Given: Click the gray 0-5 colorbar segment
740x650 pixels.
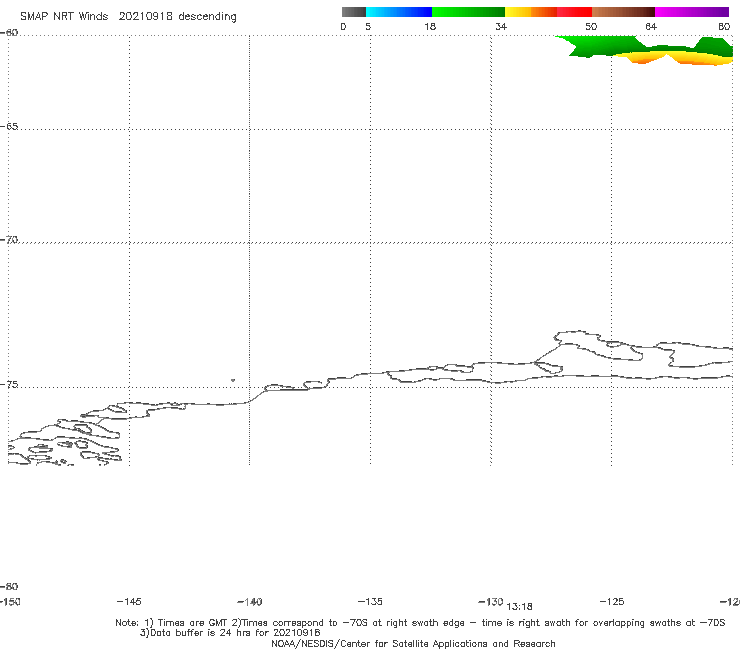Looking at the screenshot, I should 354,12.
